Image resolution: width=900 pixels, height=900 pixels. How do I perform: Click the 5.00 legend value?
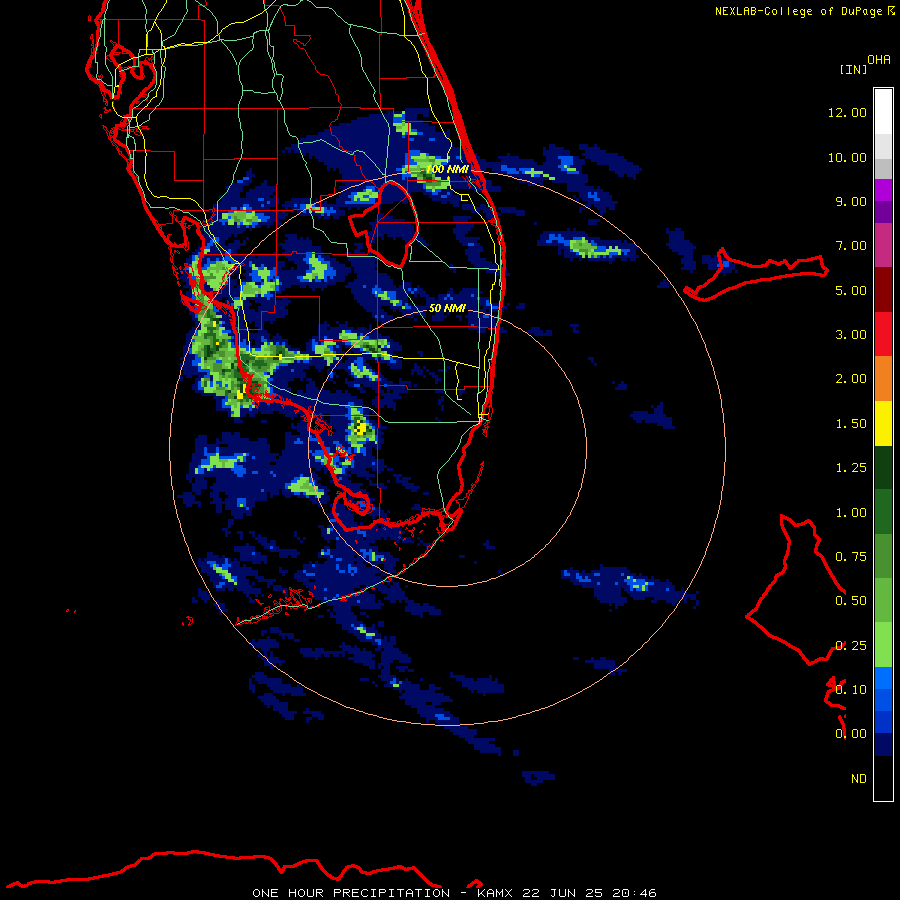851,290
